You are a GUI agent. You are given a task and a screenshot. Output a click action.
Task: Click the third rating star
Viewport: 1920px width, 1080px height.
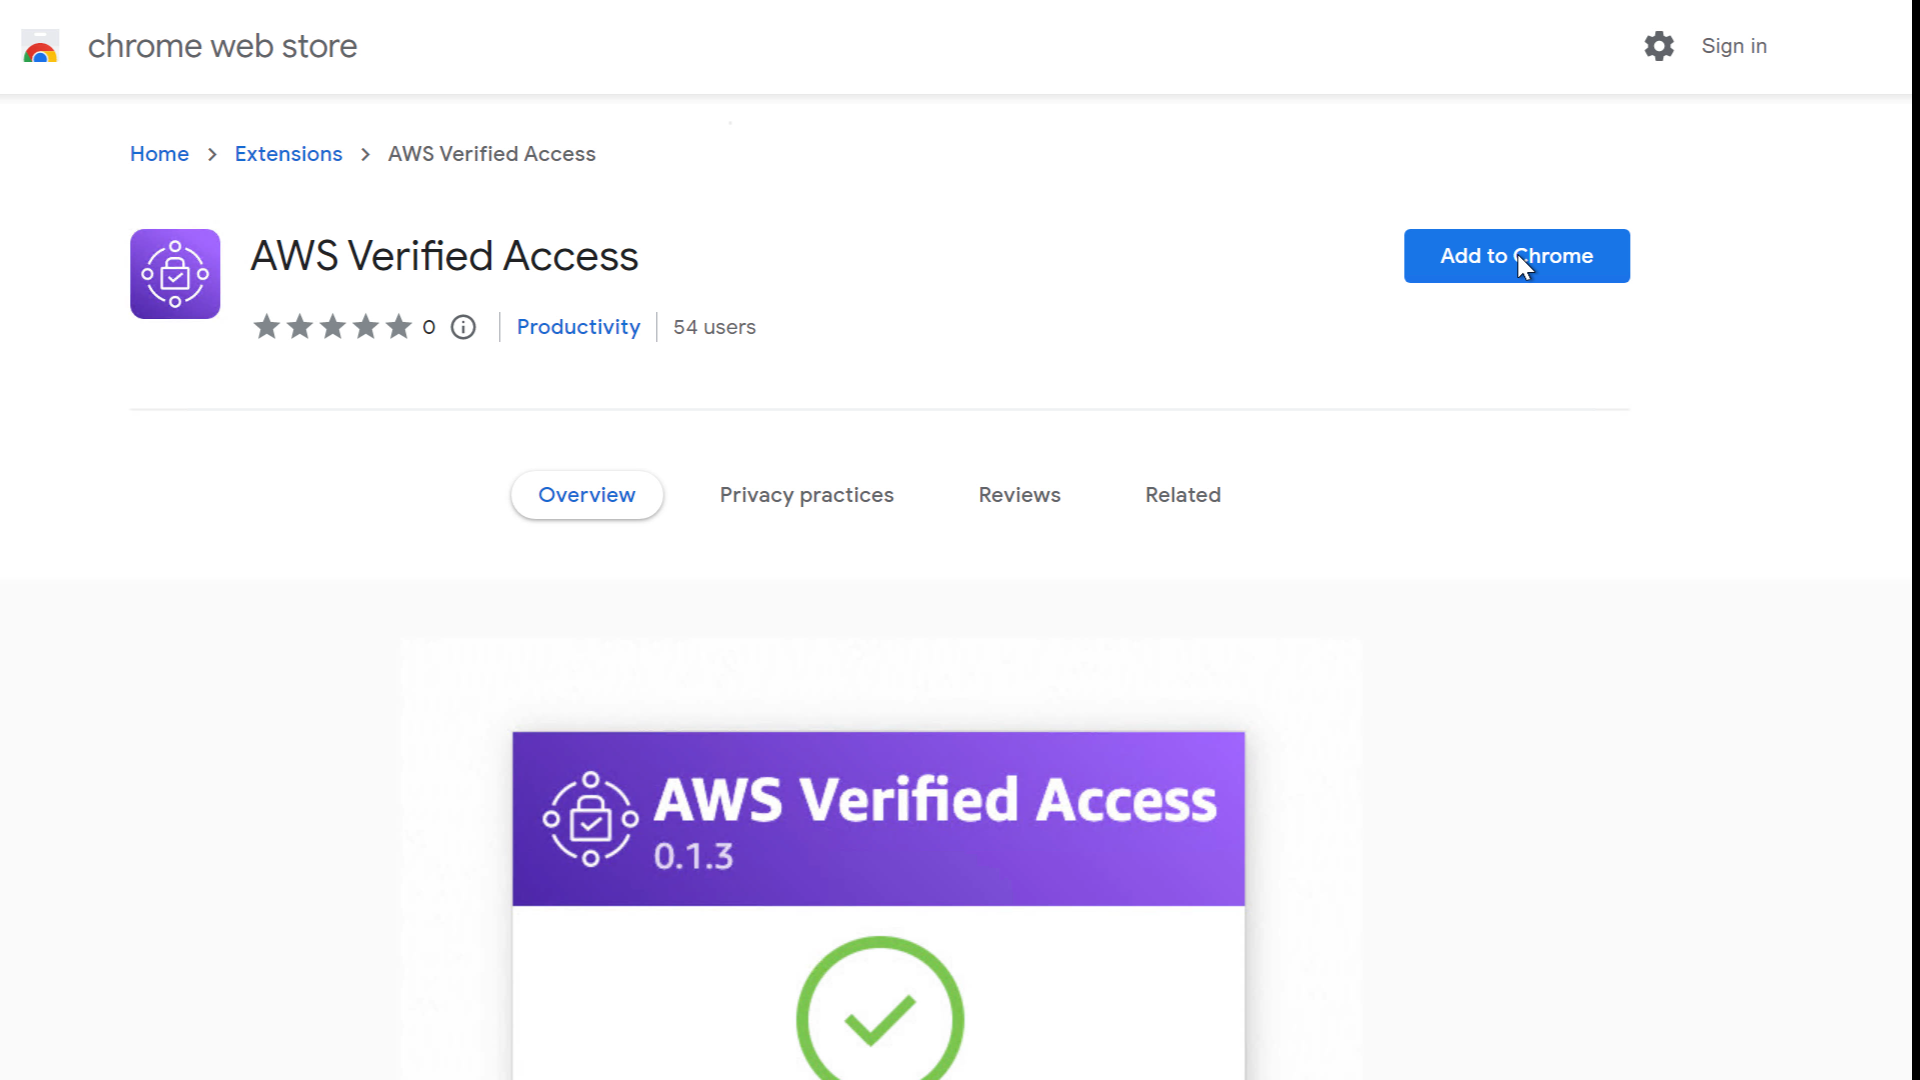(x=333, y=327)
